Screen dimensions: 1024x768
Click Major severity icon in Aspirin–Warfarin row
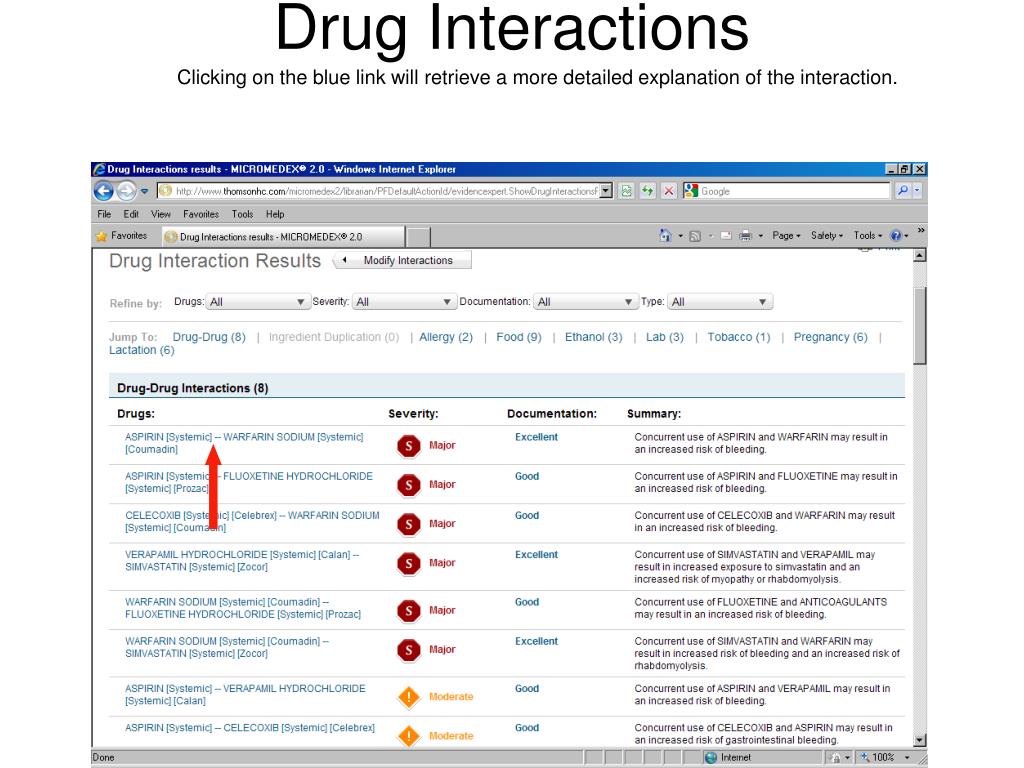409,446
